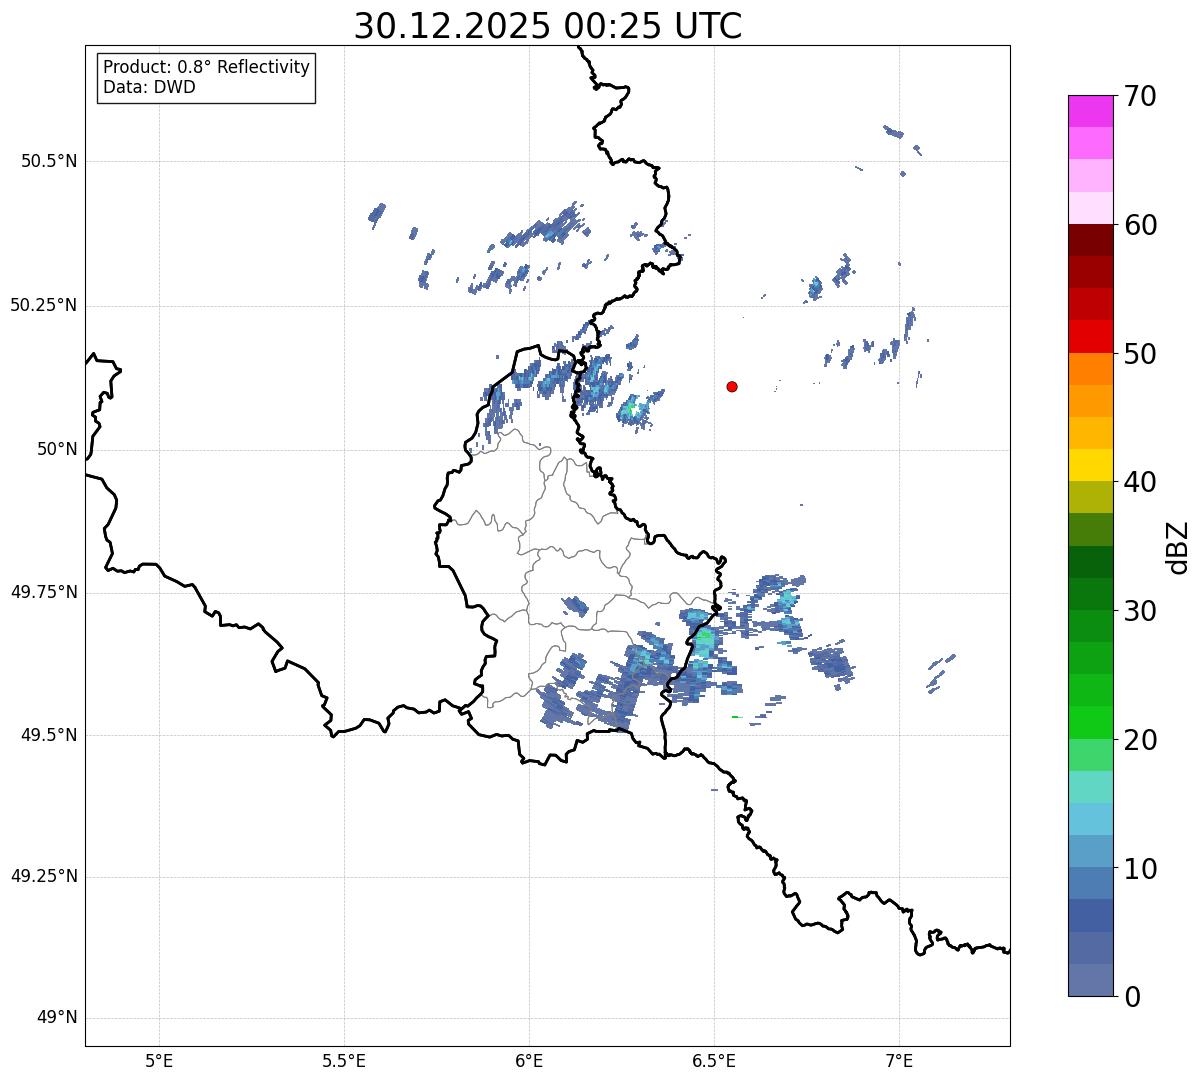Click the 50.25°N latitude label
This screenshot has height=1081, width=1202.
pyautogui.click(x=43, y=305)
